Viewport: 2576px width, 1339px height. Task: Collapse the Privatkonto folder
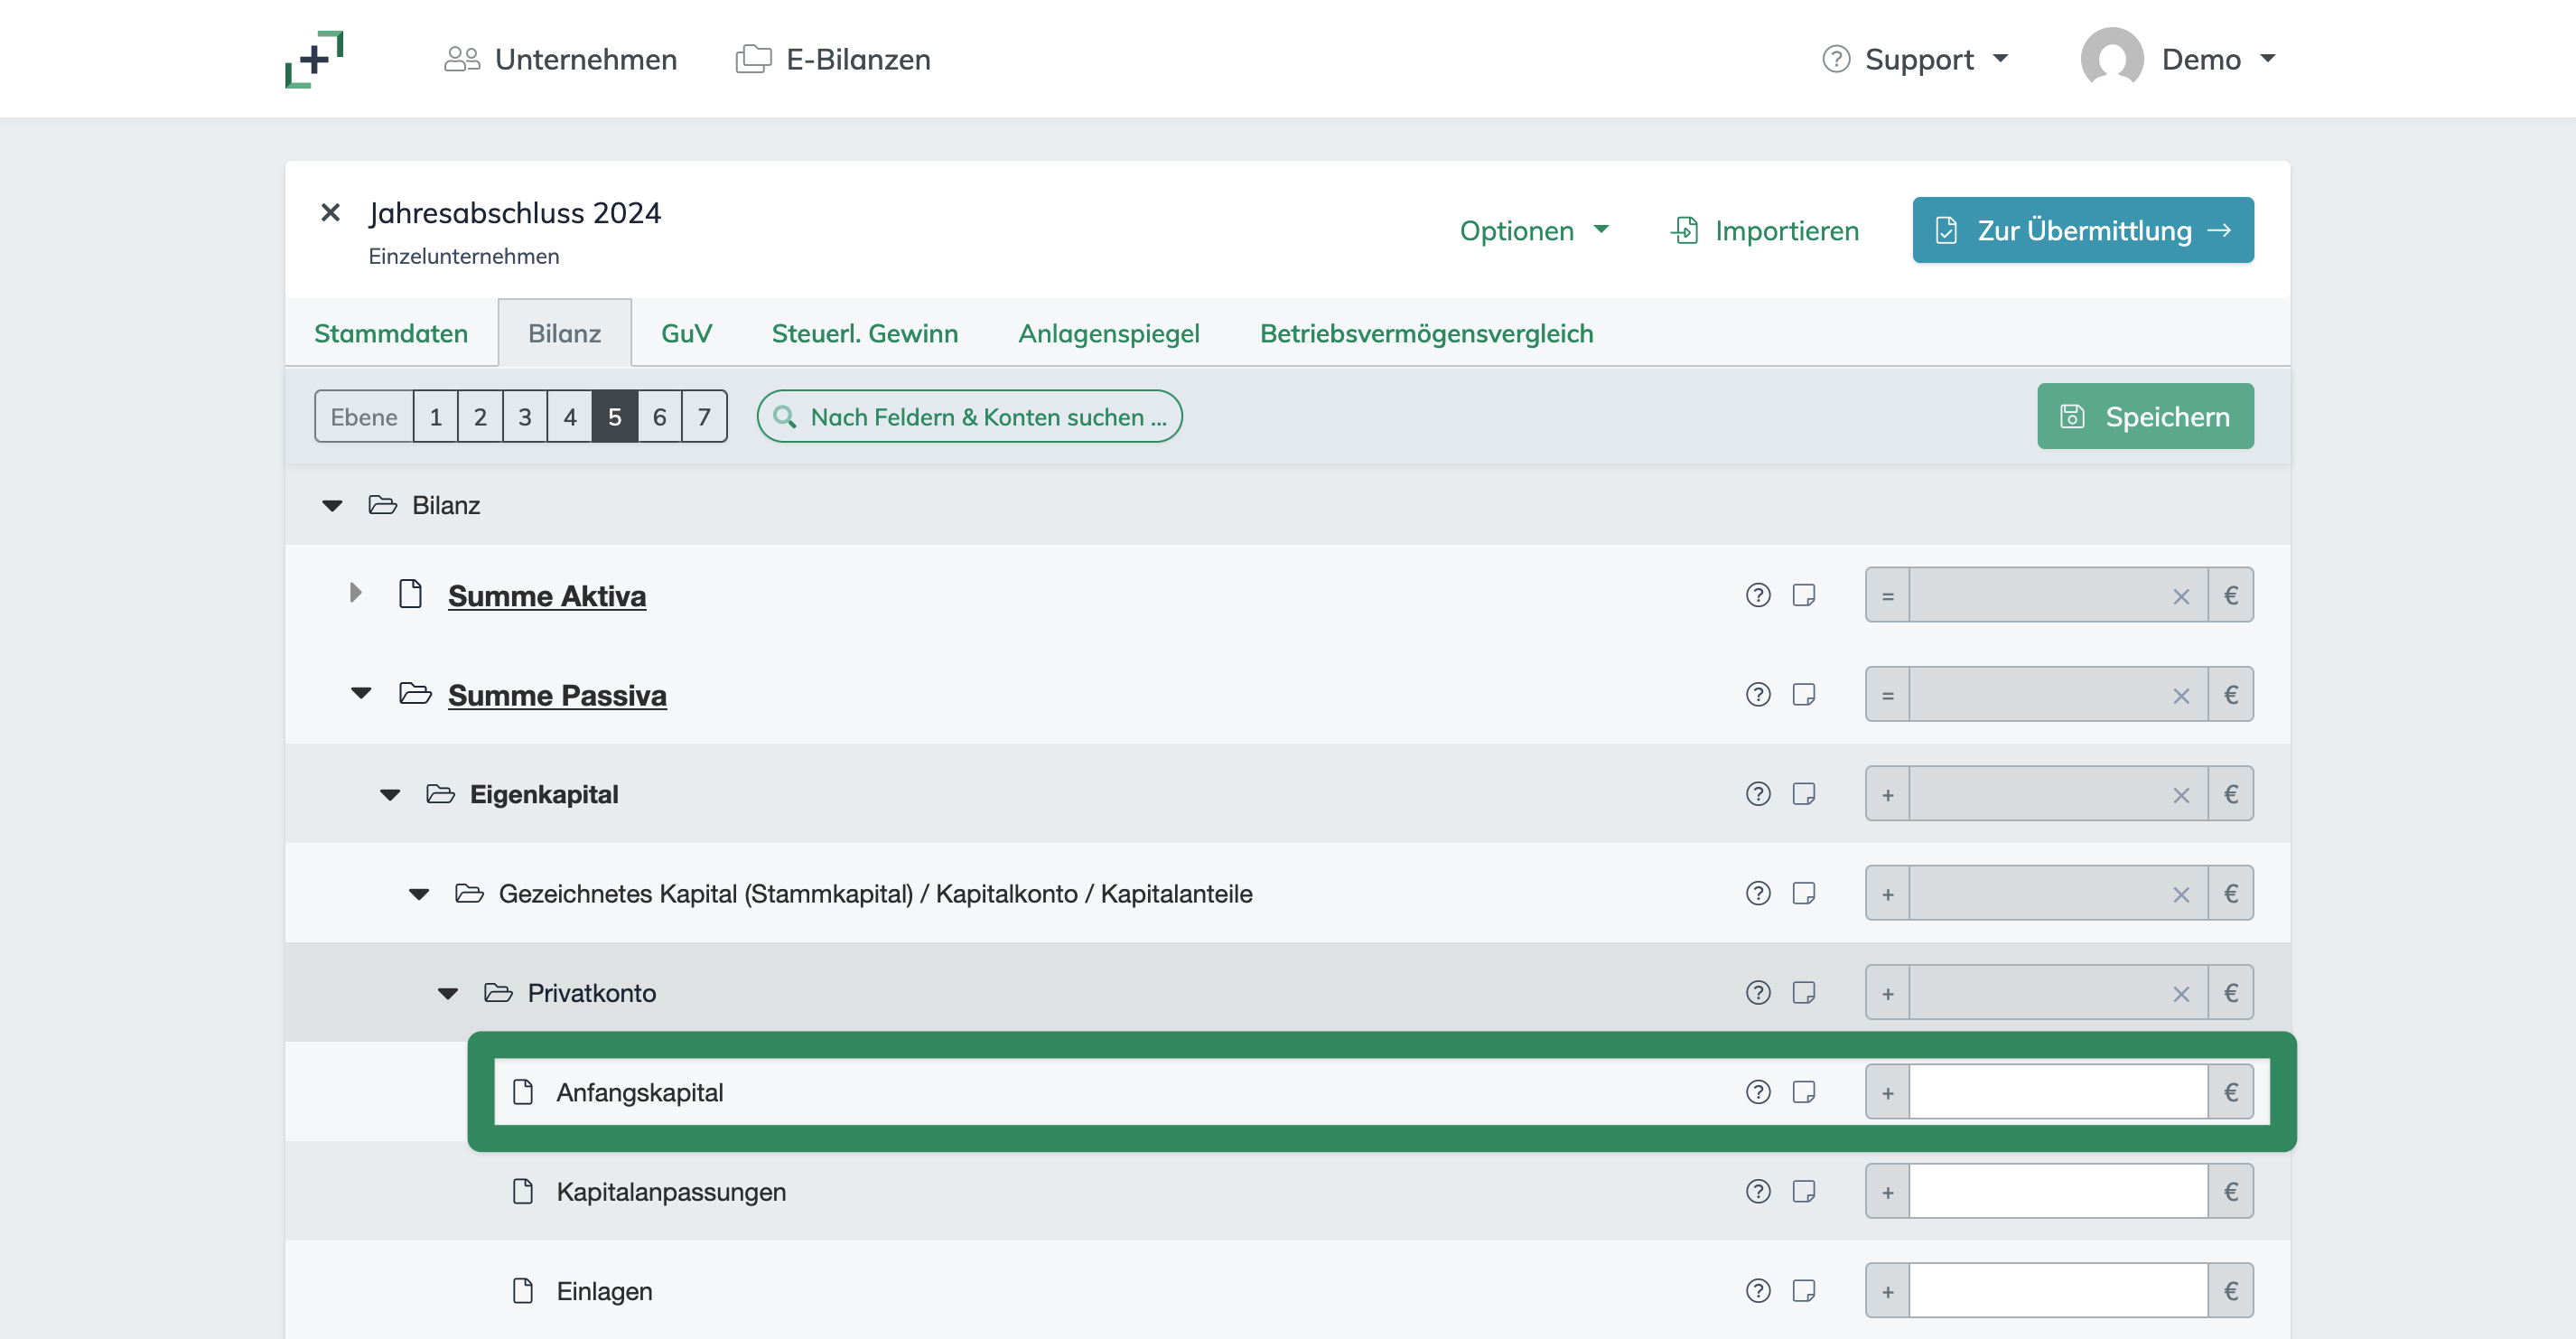[x=447, y=993]
